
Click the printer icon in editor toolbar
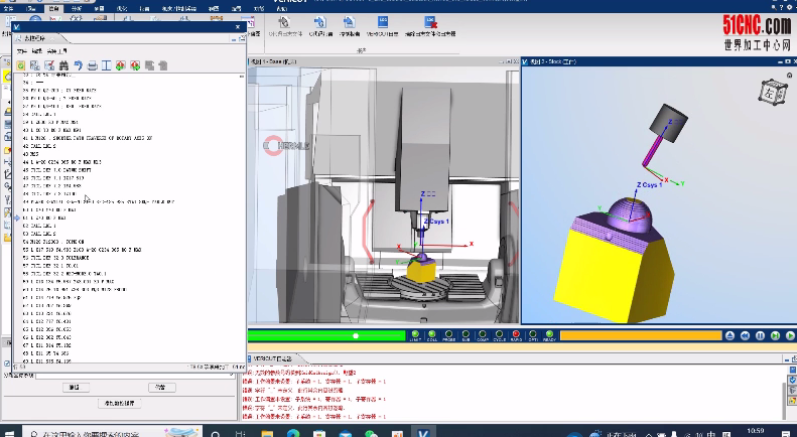(91, 66)
